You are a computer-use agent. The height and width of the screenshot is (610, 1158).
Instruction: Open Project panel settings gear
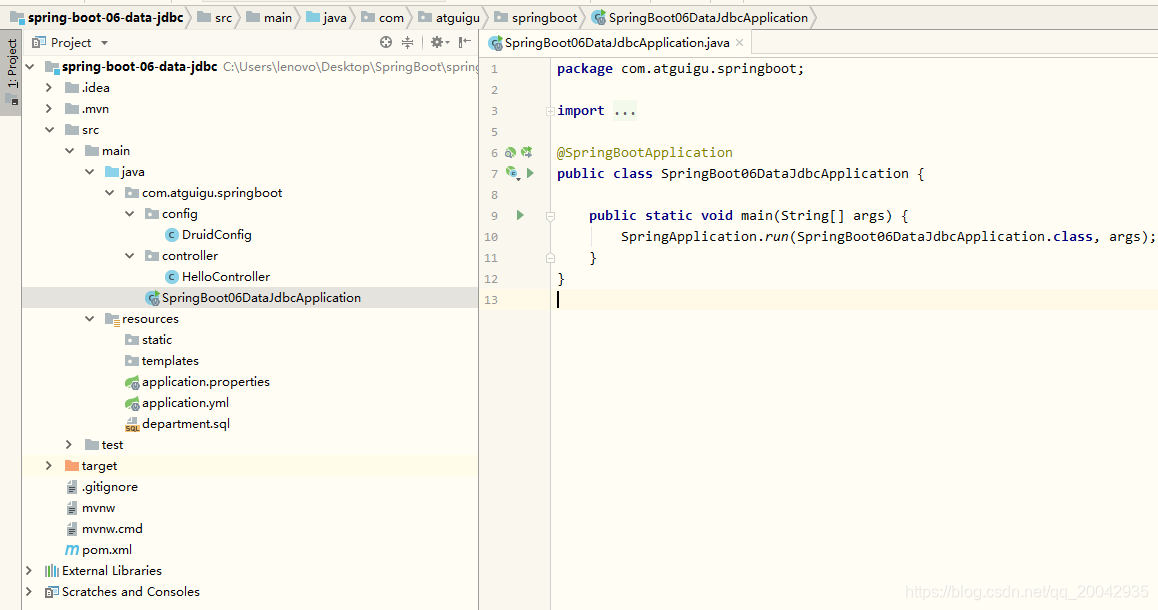point(436,42)
